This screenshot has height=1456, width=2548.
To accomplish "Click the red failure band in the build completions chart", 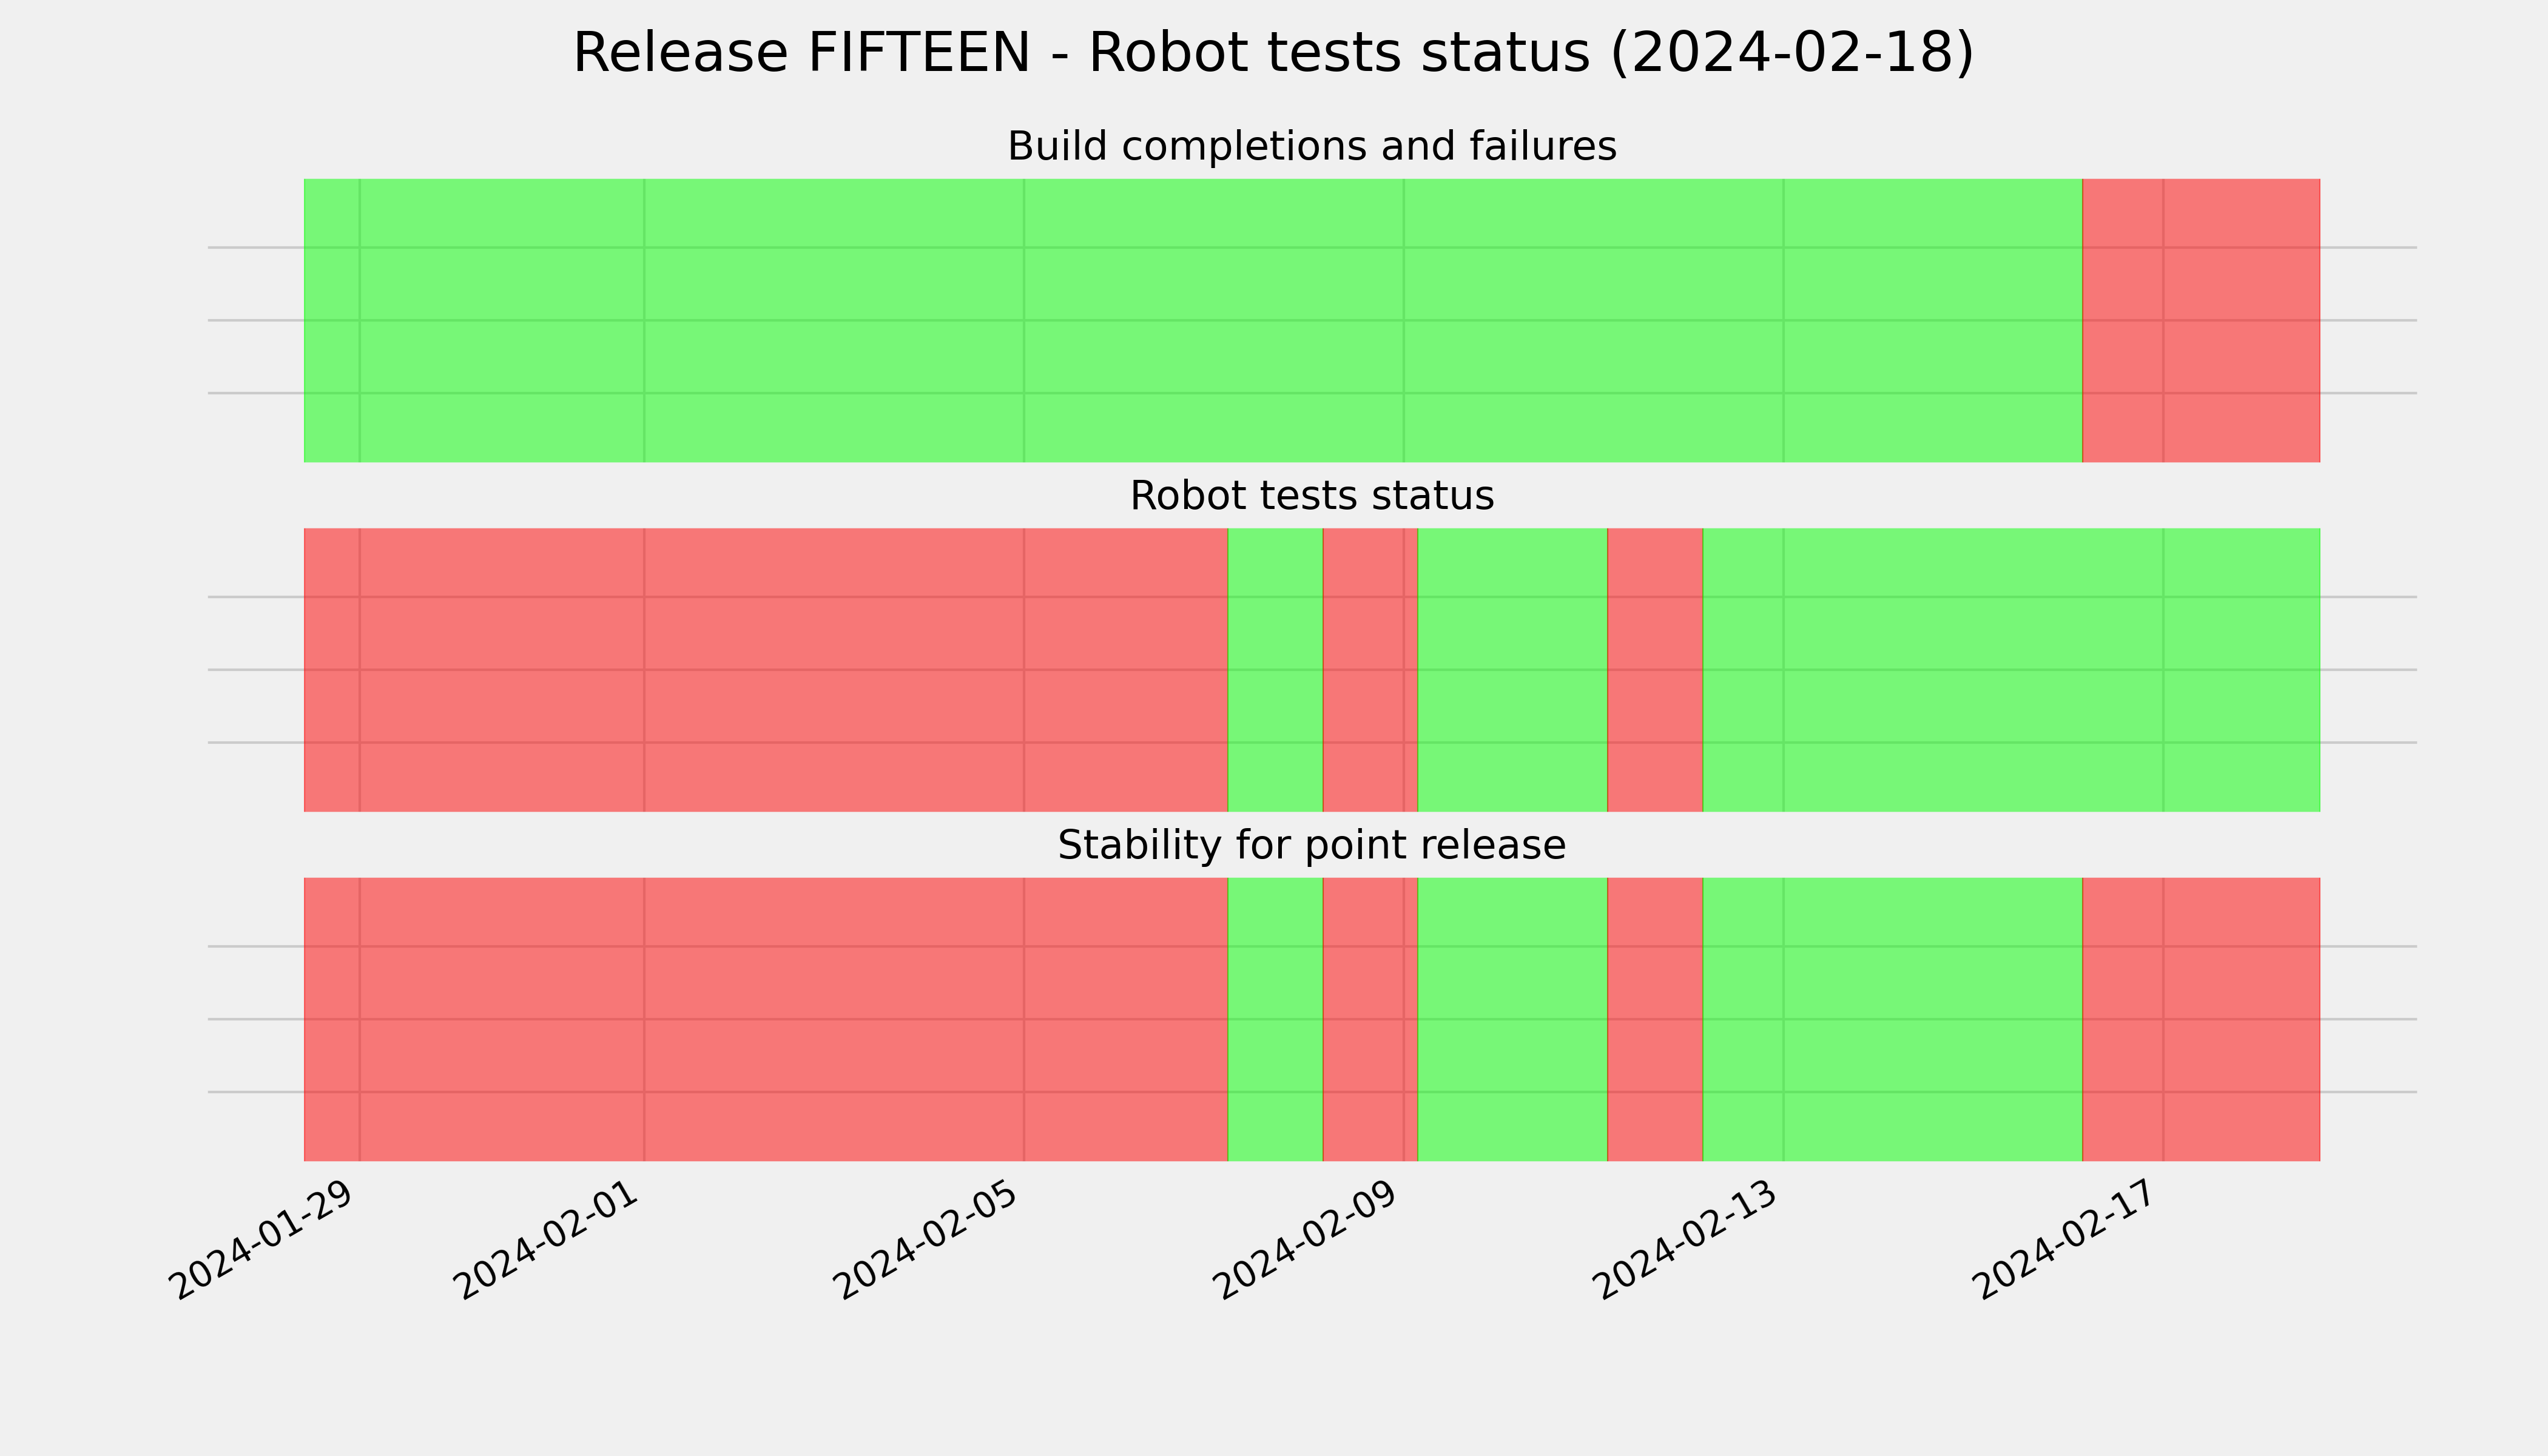I will pos(2201,320).
